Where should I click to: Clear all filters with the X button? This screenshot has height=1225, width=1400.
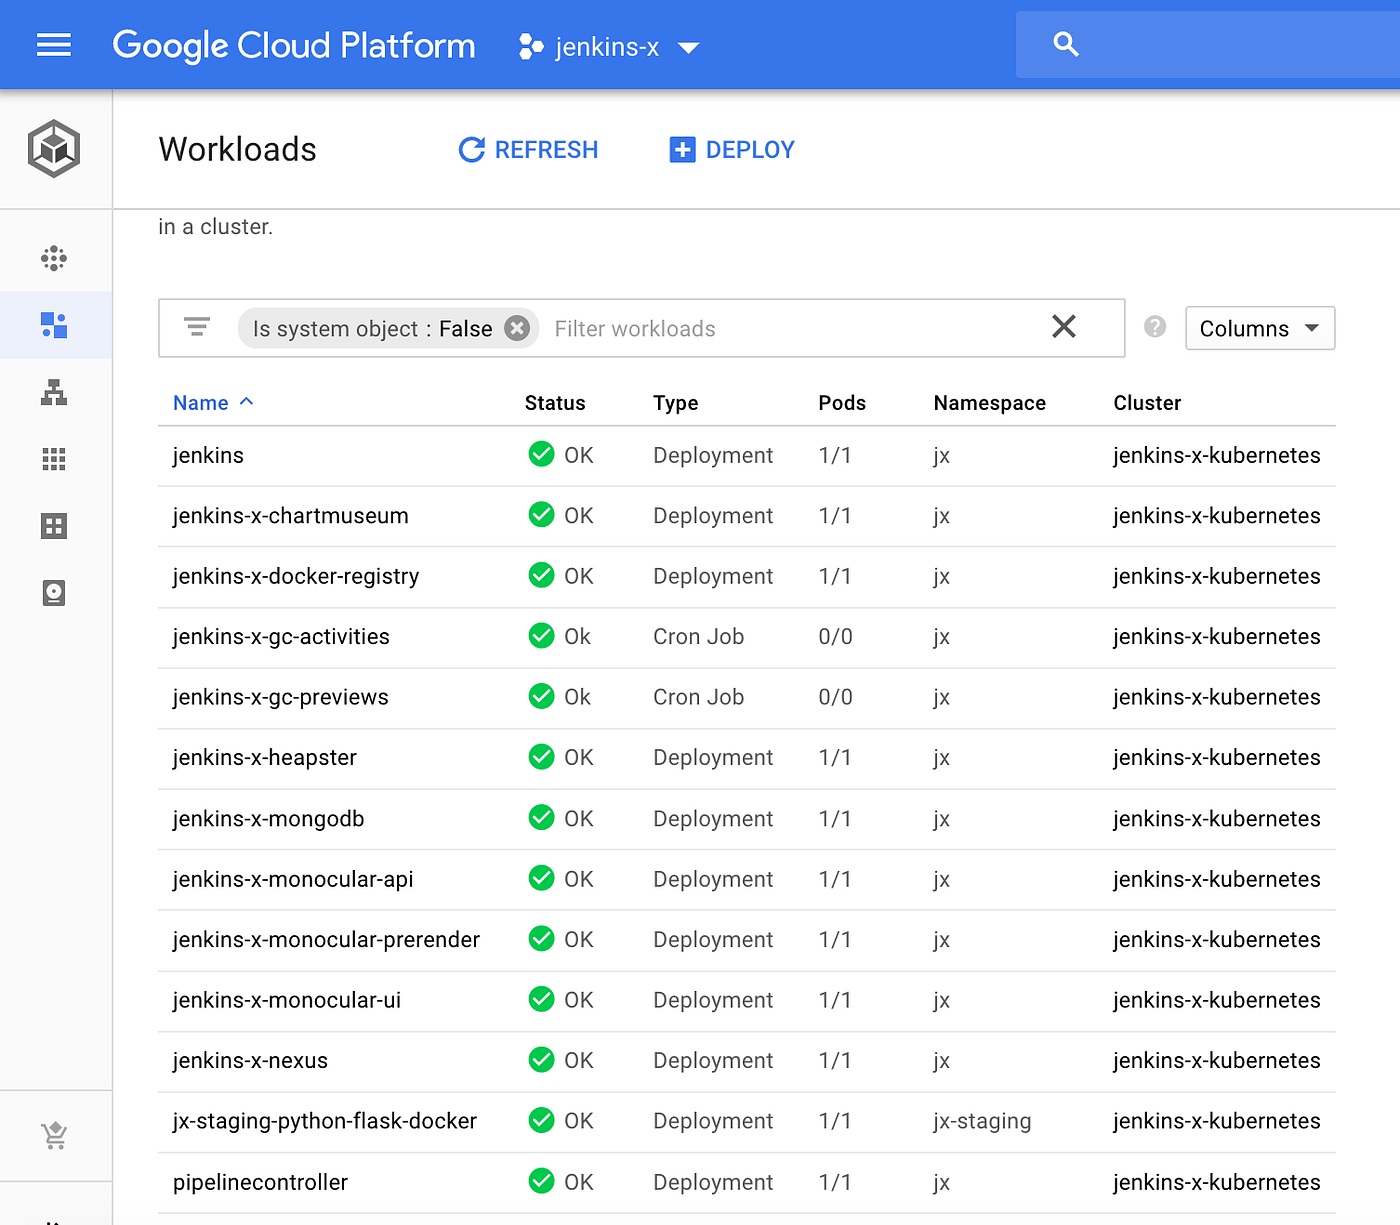tap(1064, 326)
